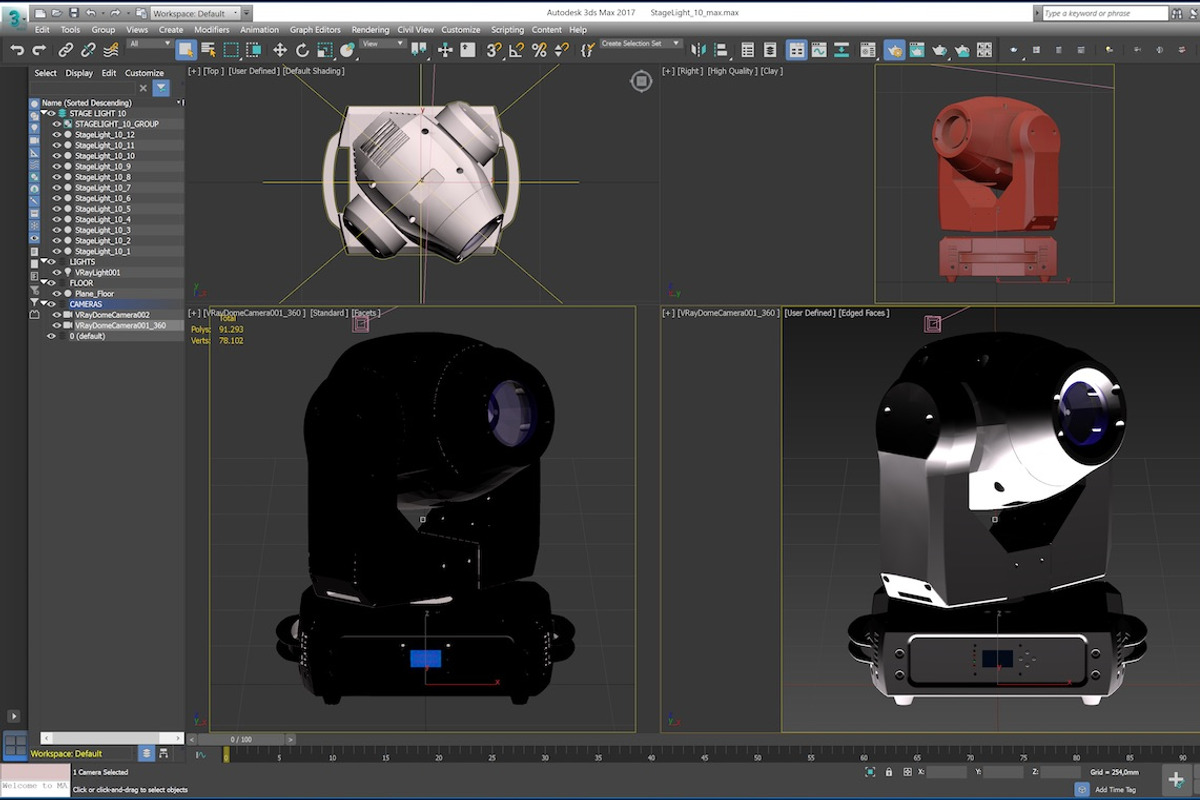Activate the Select and Rotate tool
The image size is (1200, 800).
coord(302,50)
